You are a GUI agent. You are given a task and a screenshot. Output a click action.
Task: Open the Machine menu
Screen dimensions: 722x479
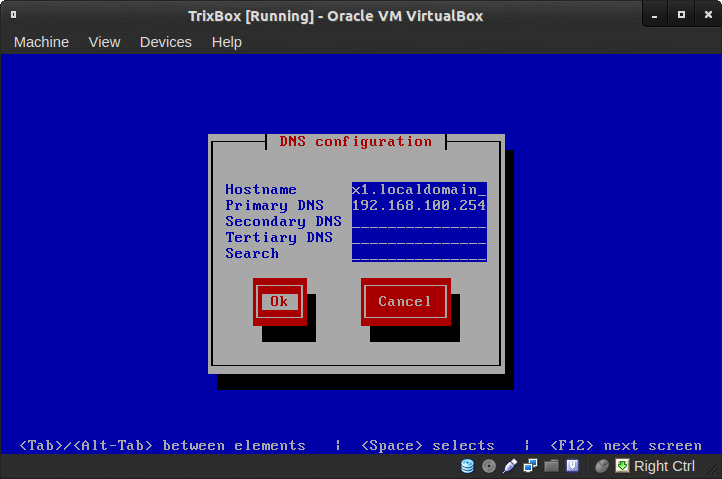(x=41, y=42)
